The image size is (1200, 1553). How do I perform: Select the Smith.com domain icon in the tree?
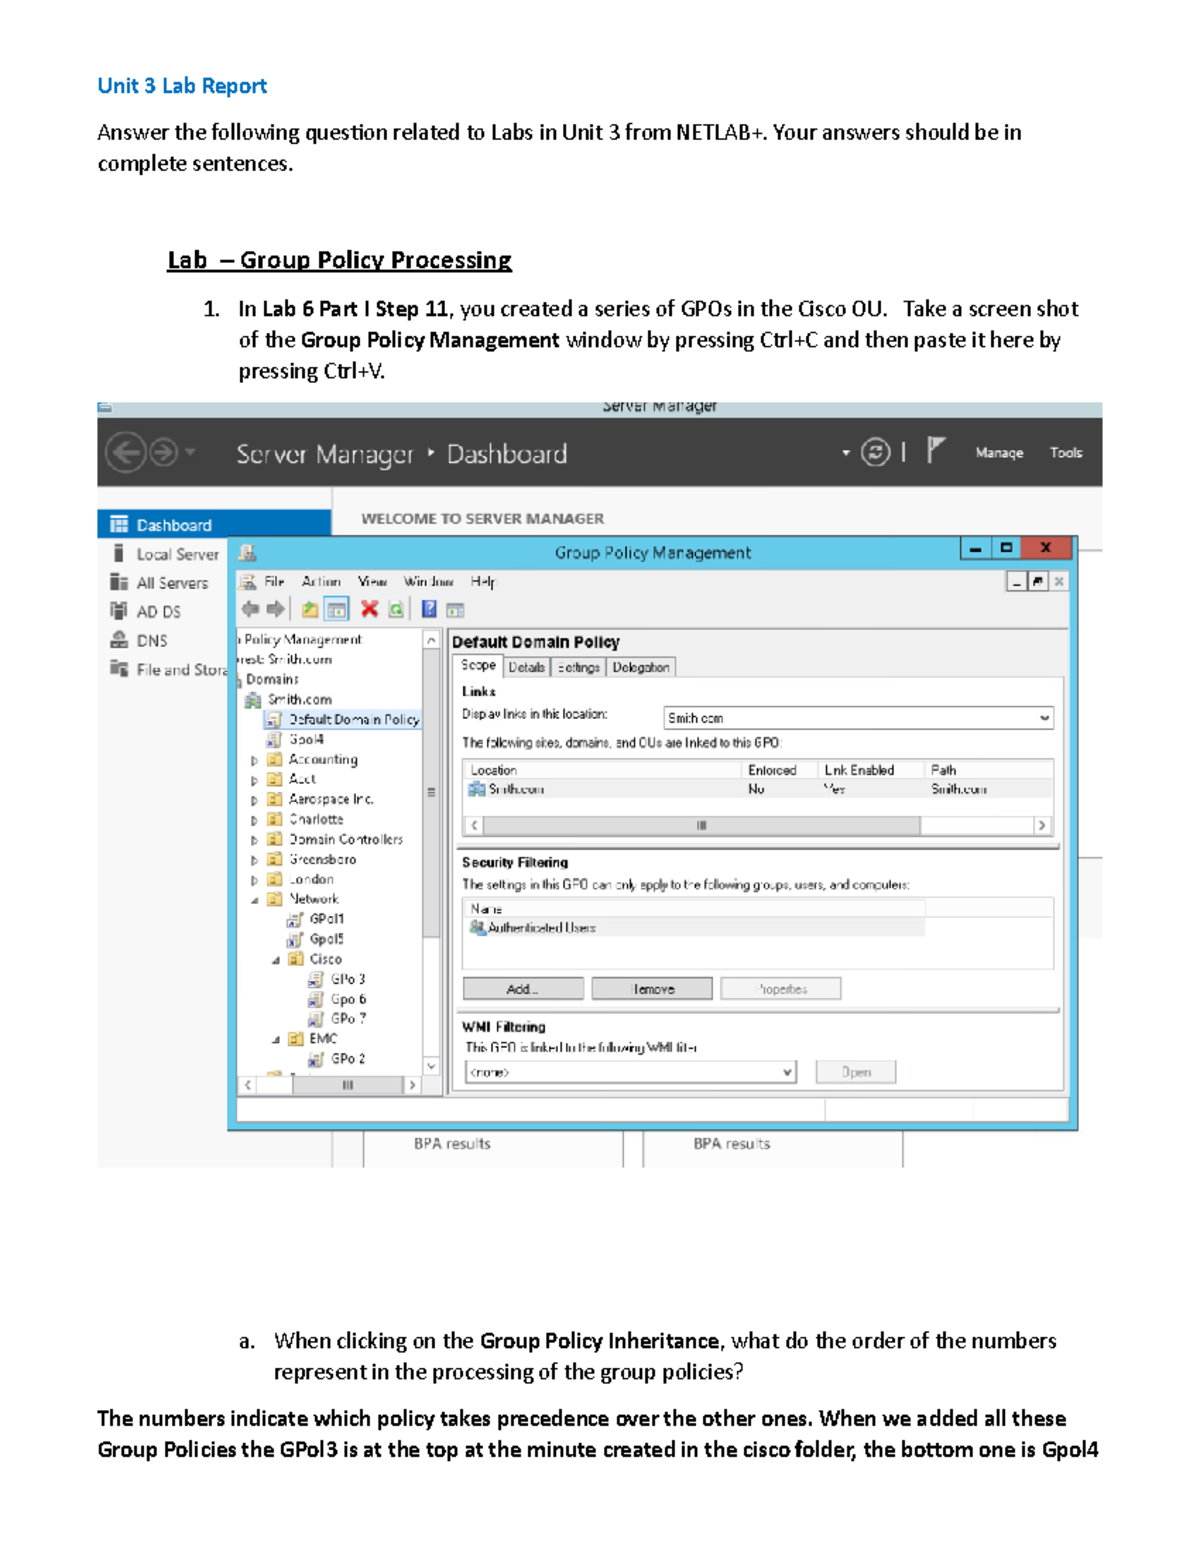253,698
